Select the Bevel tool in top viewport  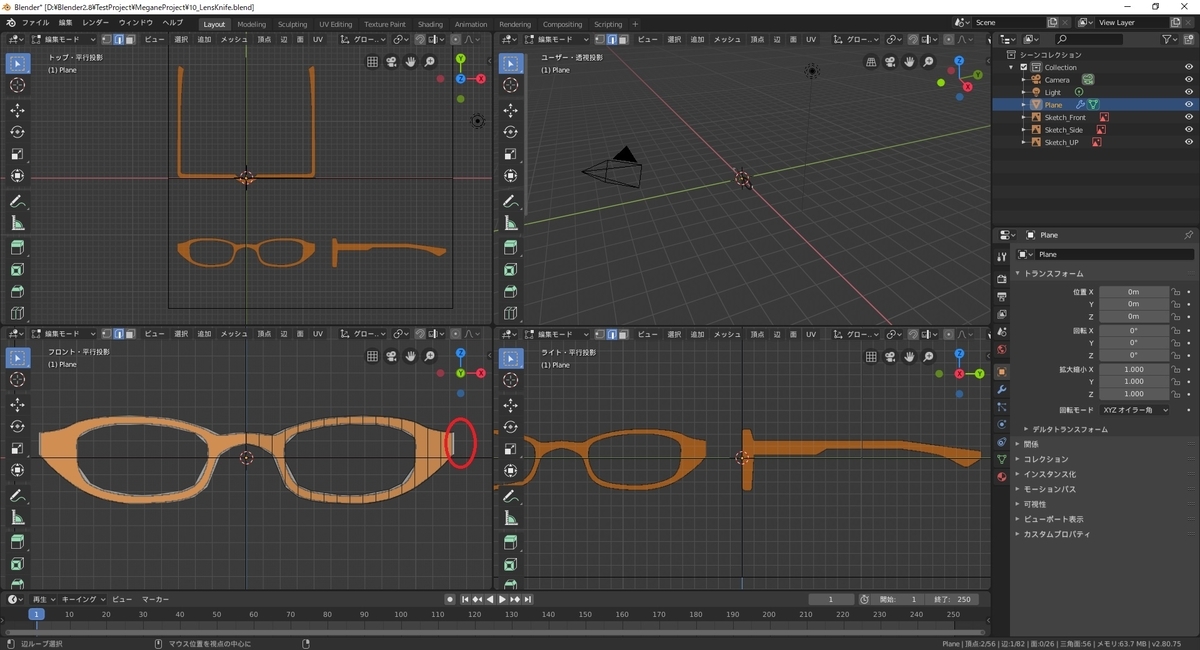(18, 292)
